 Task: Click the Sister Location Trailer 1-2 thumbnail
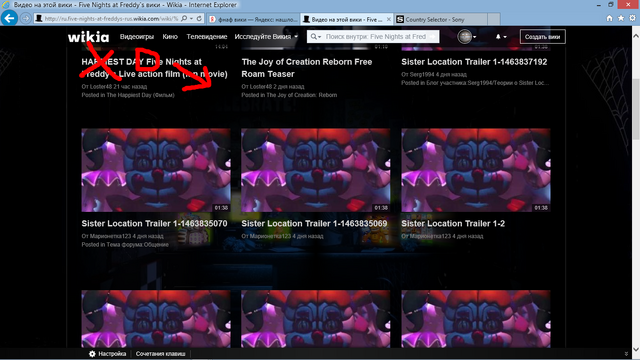click(476, 170)
